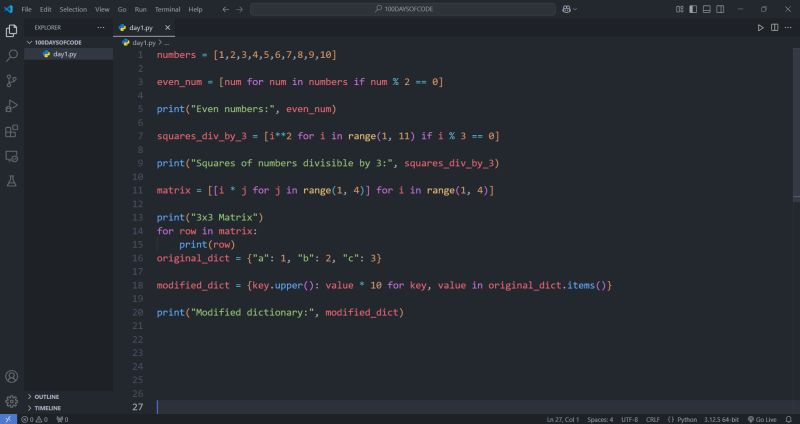This screenshot has width=800, height=424.
Task: Open the Extensions view
Action: point(12,131)
